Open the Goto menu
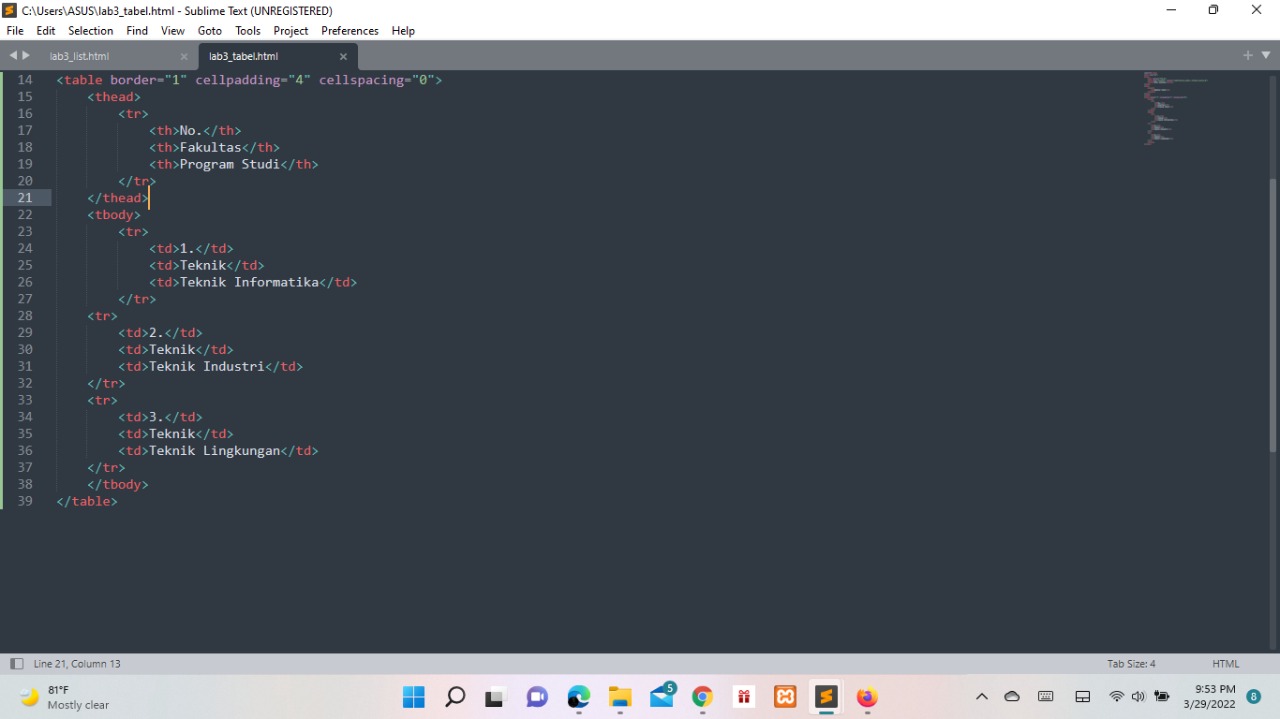 [x=210, y=31]
